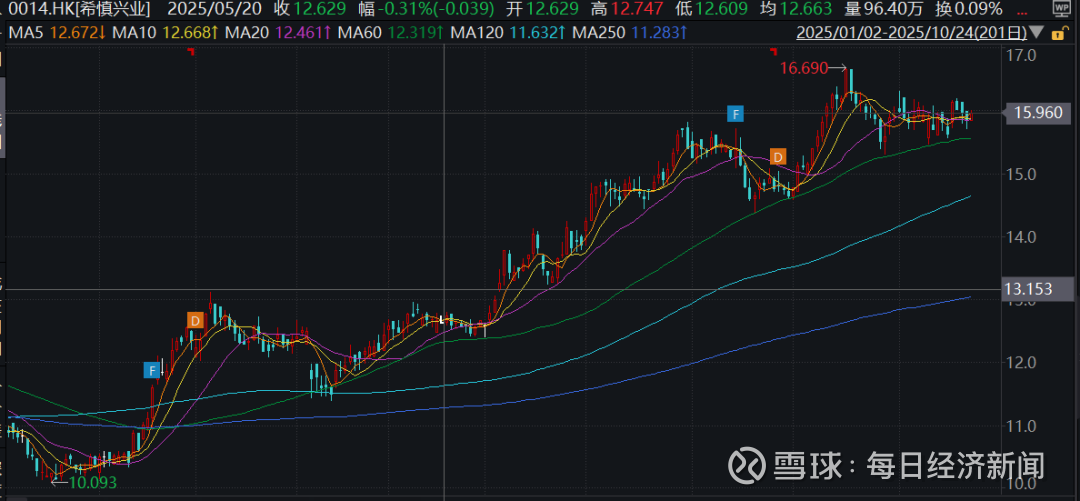Click the small red corner marker above chart at left

click(x=190, y=53)
